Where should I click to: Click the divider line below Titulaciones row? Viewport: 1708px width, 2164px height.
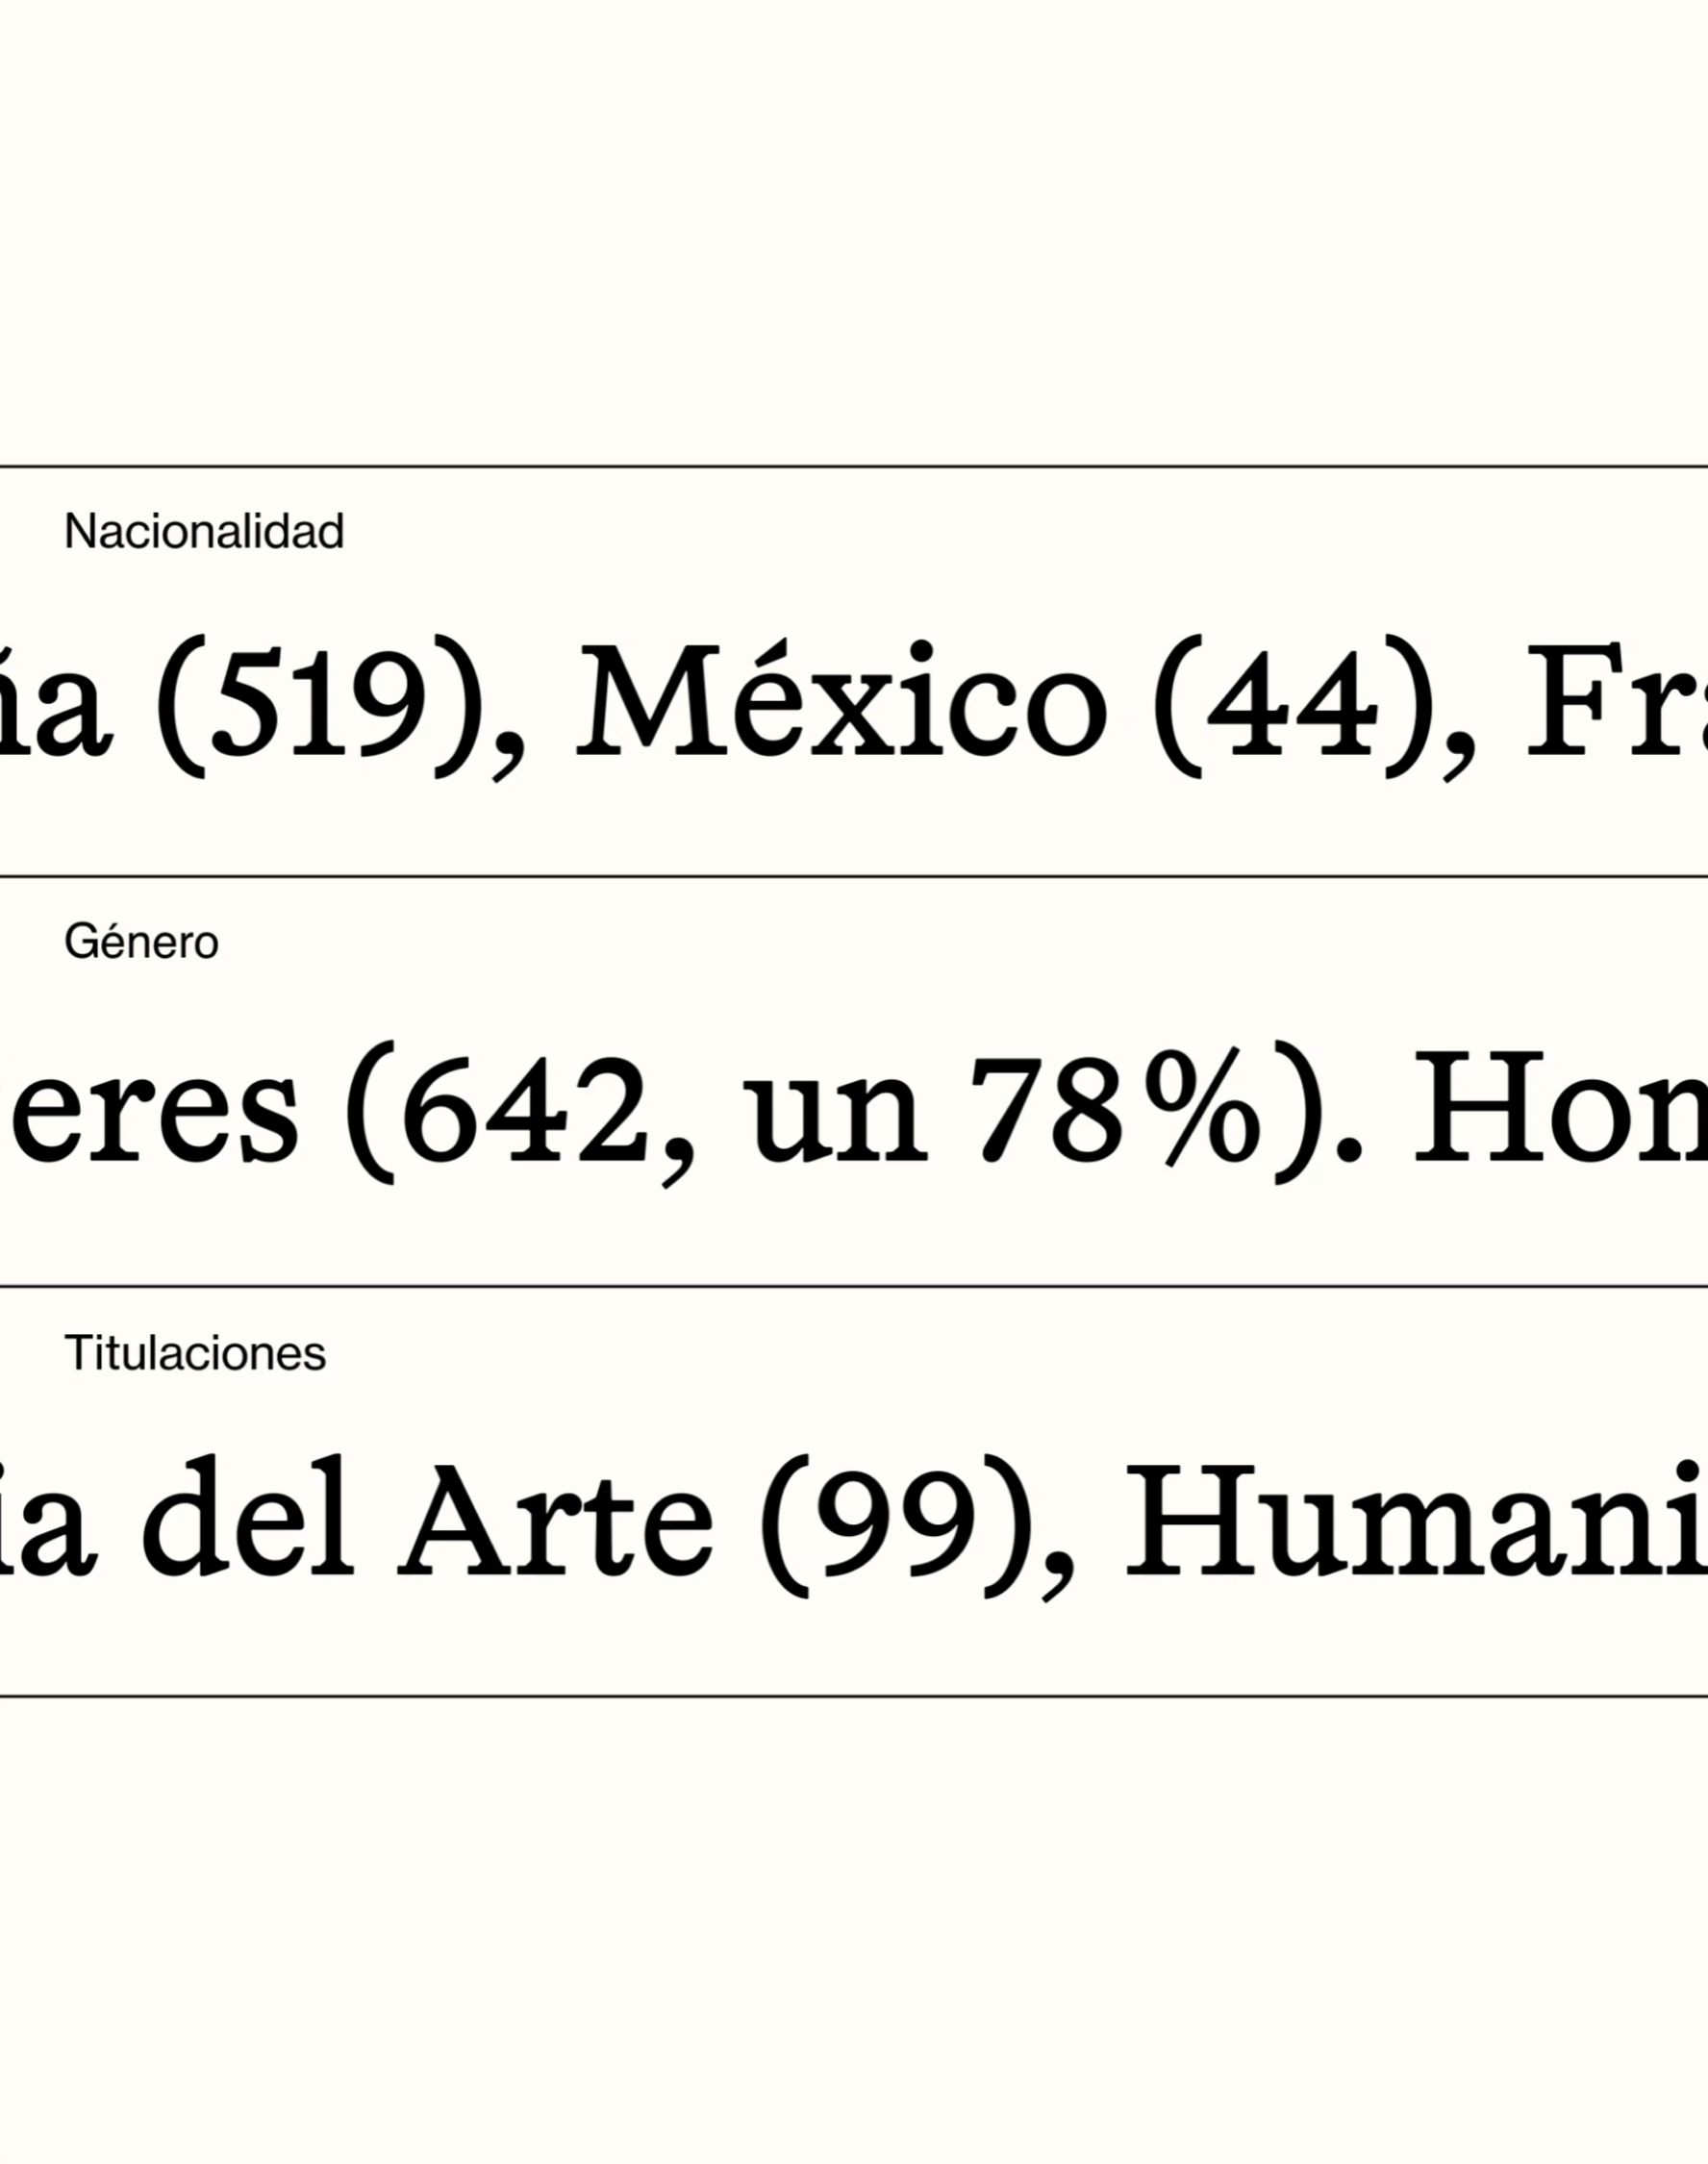click(854, 1697)
